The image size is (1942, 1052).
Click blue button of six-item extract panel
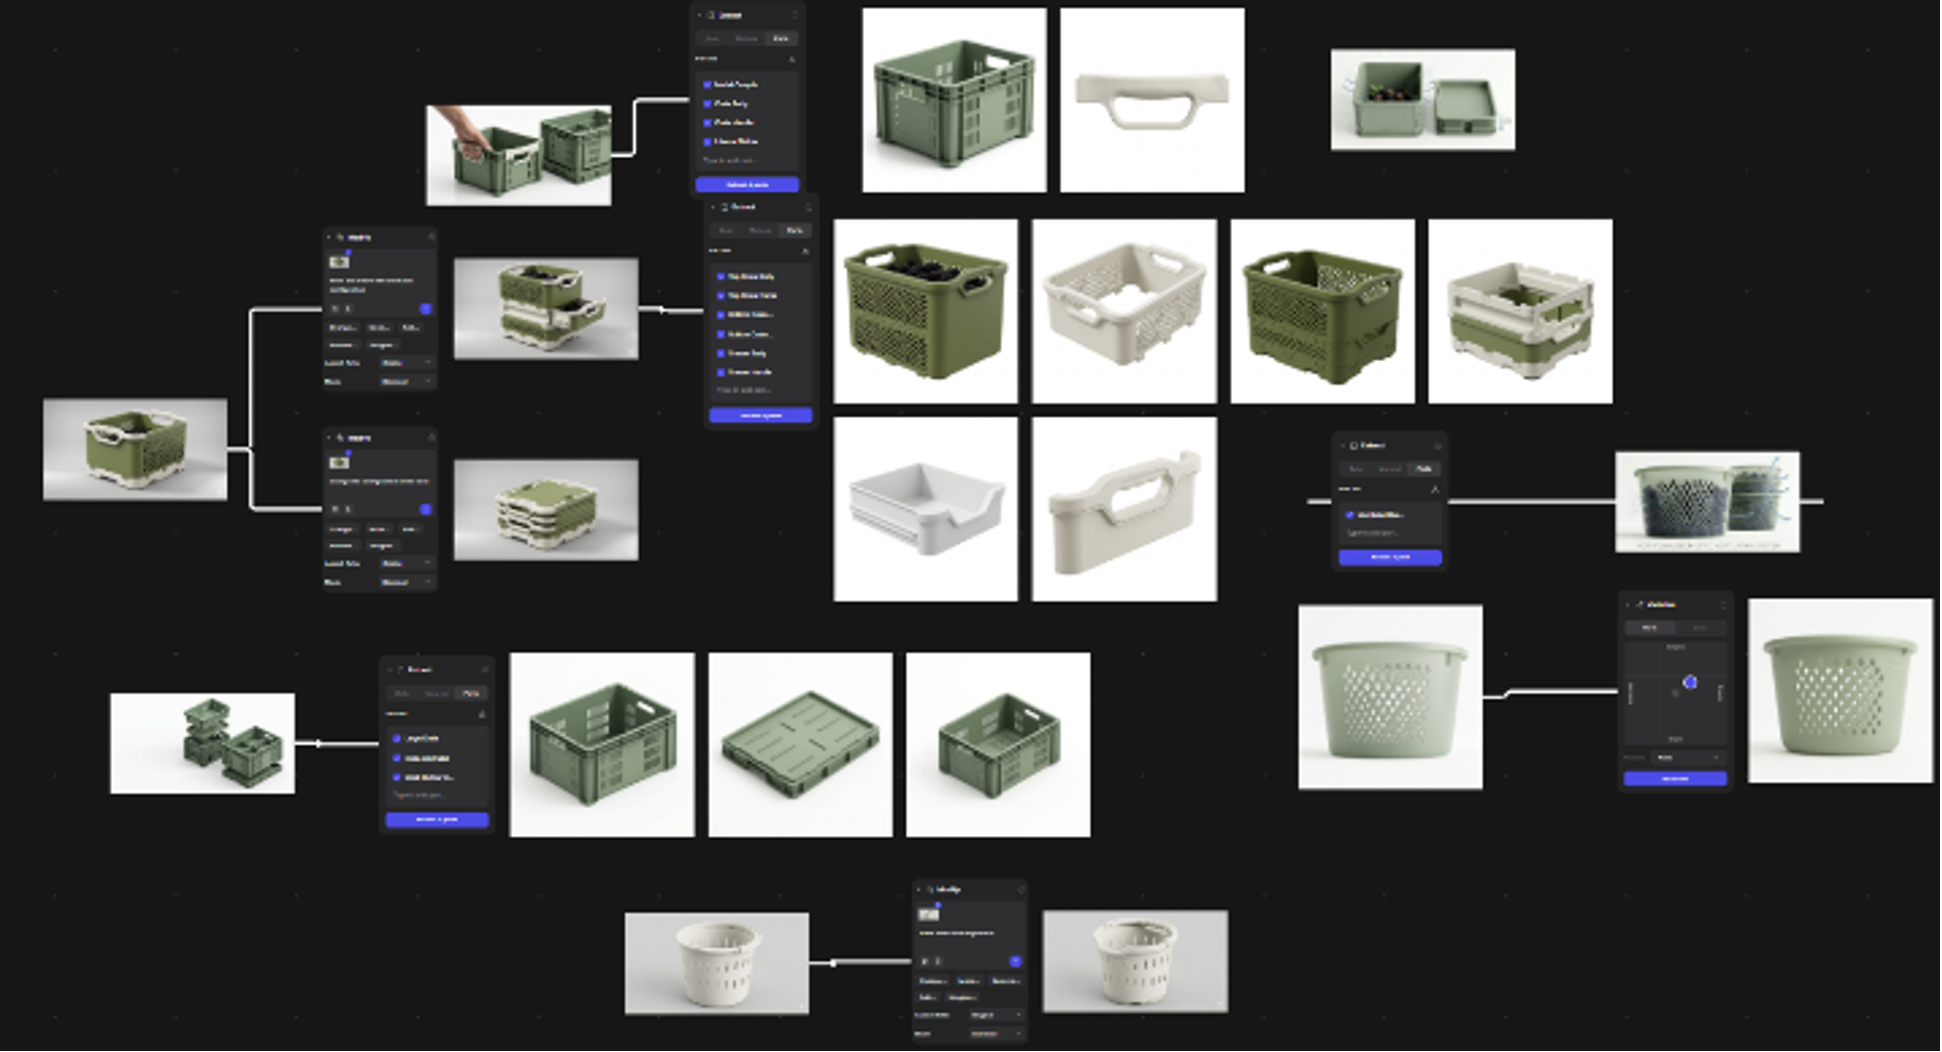(760, 415)
